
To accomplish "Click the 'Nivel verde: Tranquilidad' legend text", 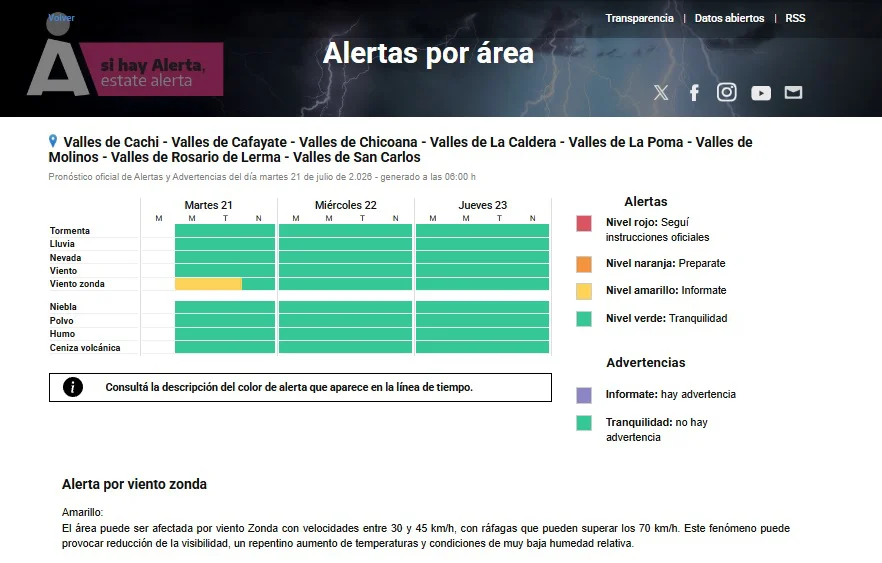I will click(x=667, y=318).
